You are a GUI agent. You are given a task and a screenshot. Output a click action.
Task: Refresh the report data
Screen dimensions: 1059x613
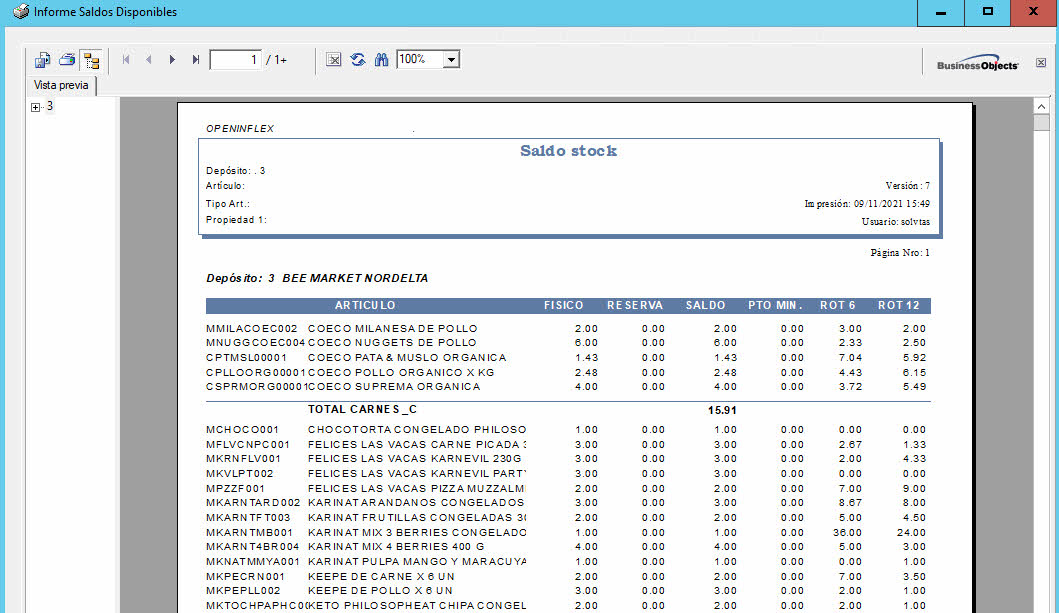click(358, 60)
